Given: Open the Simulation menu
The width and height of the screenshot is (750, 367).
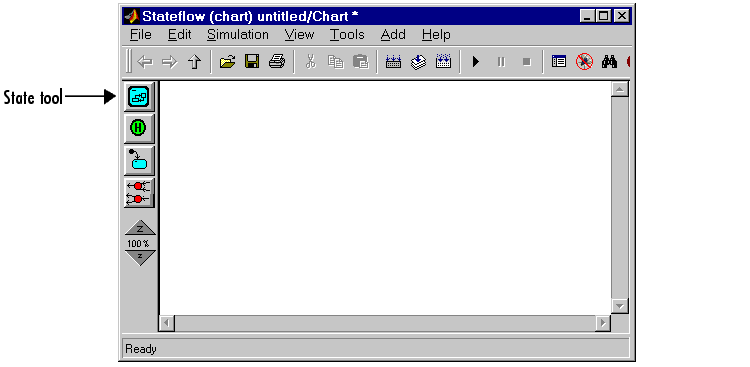Looking at the screenshot, I should (x=238, y=35).
